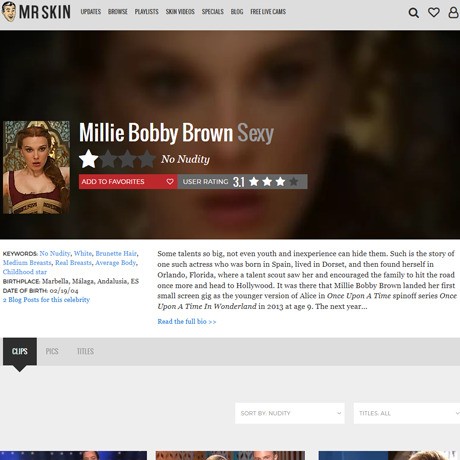
Task: Click the profile portrait thumbnail
Action: click(x=36, y=167)
